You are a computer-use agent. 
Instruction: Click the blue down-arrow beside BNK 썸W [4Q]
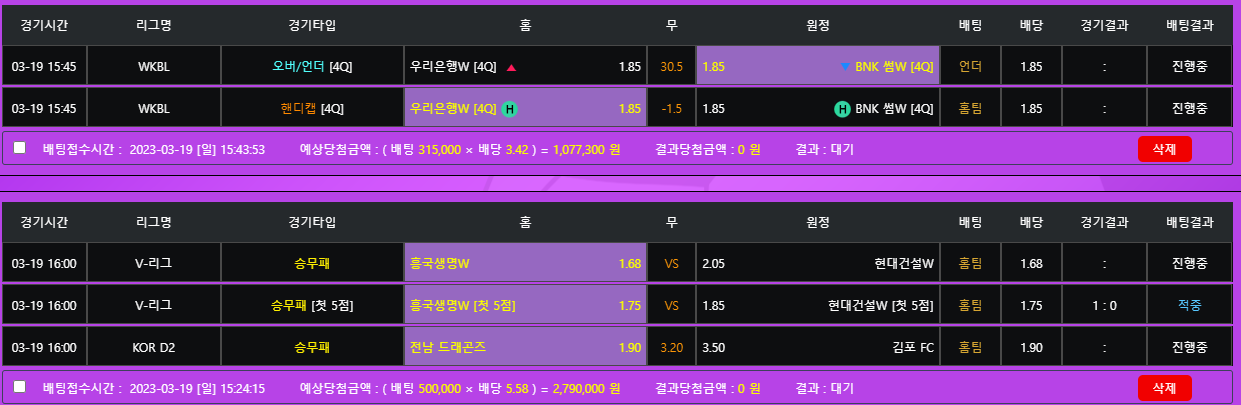pyautogui.click(x=845, y=67)
